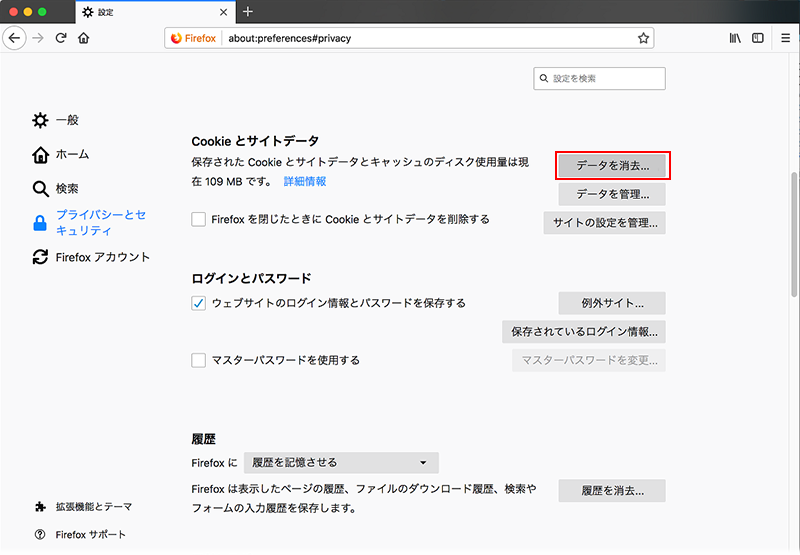Select プライバシーとセキュリティ in the sidebar
This screenshot has width=800, height=555.
[90, 222]
